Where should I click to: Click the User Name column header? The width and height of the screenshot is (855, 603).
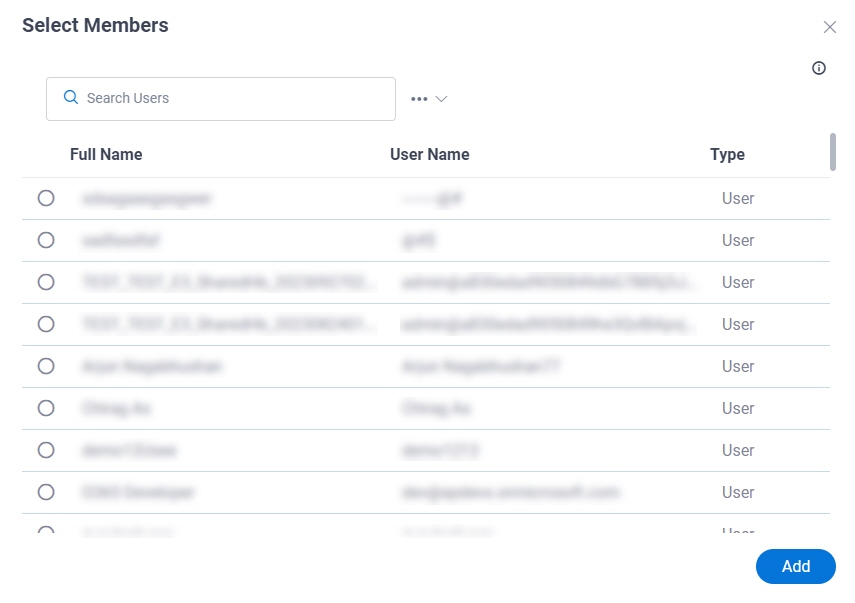(x=430, y=154)
